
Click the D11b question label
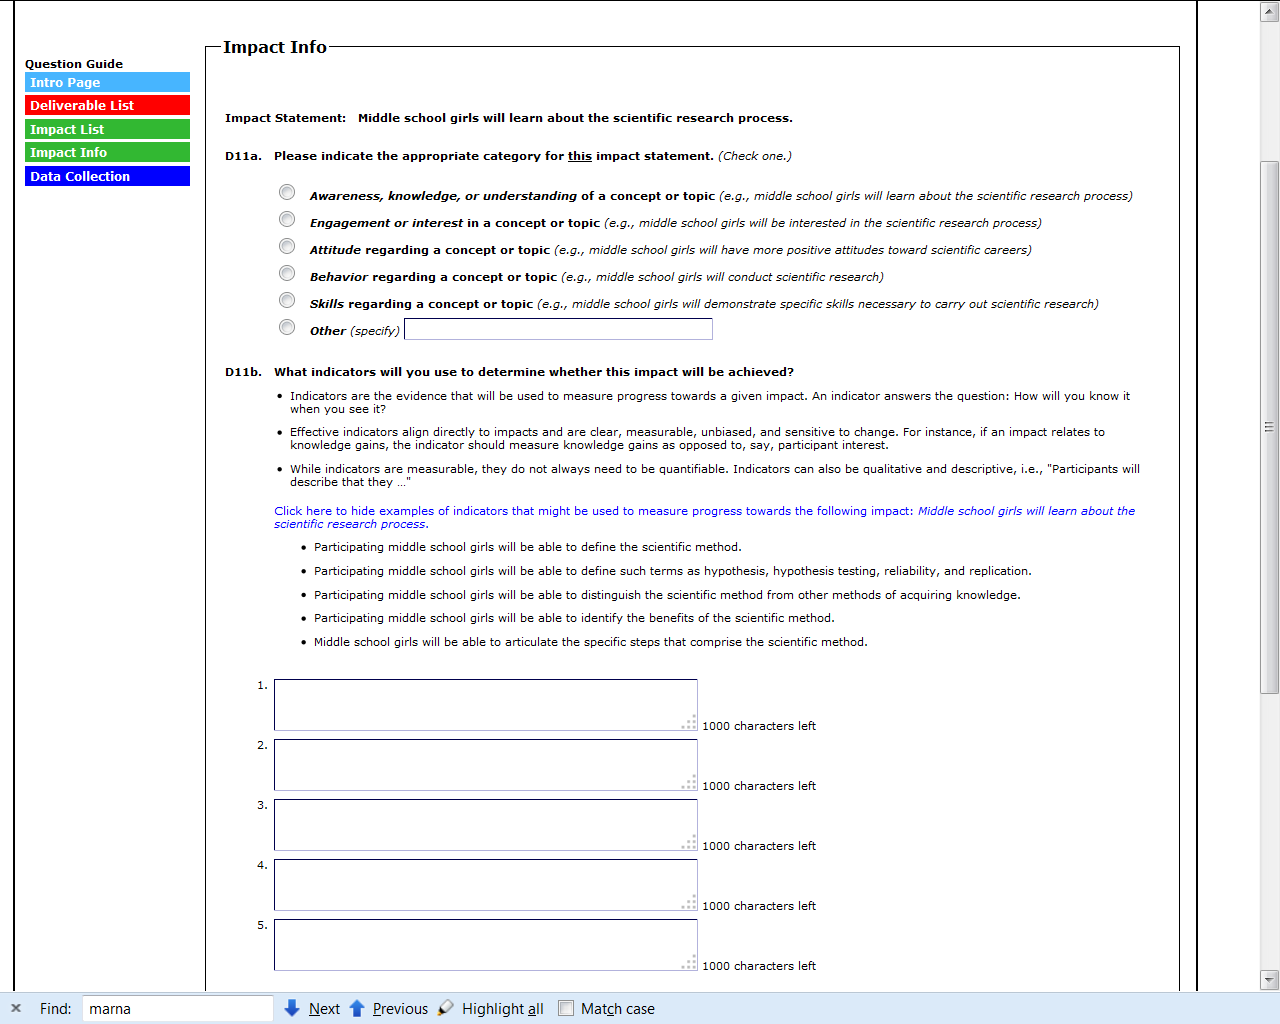[243, 372]
